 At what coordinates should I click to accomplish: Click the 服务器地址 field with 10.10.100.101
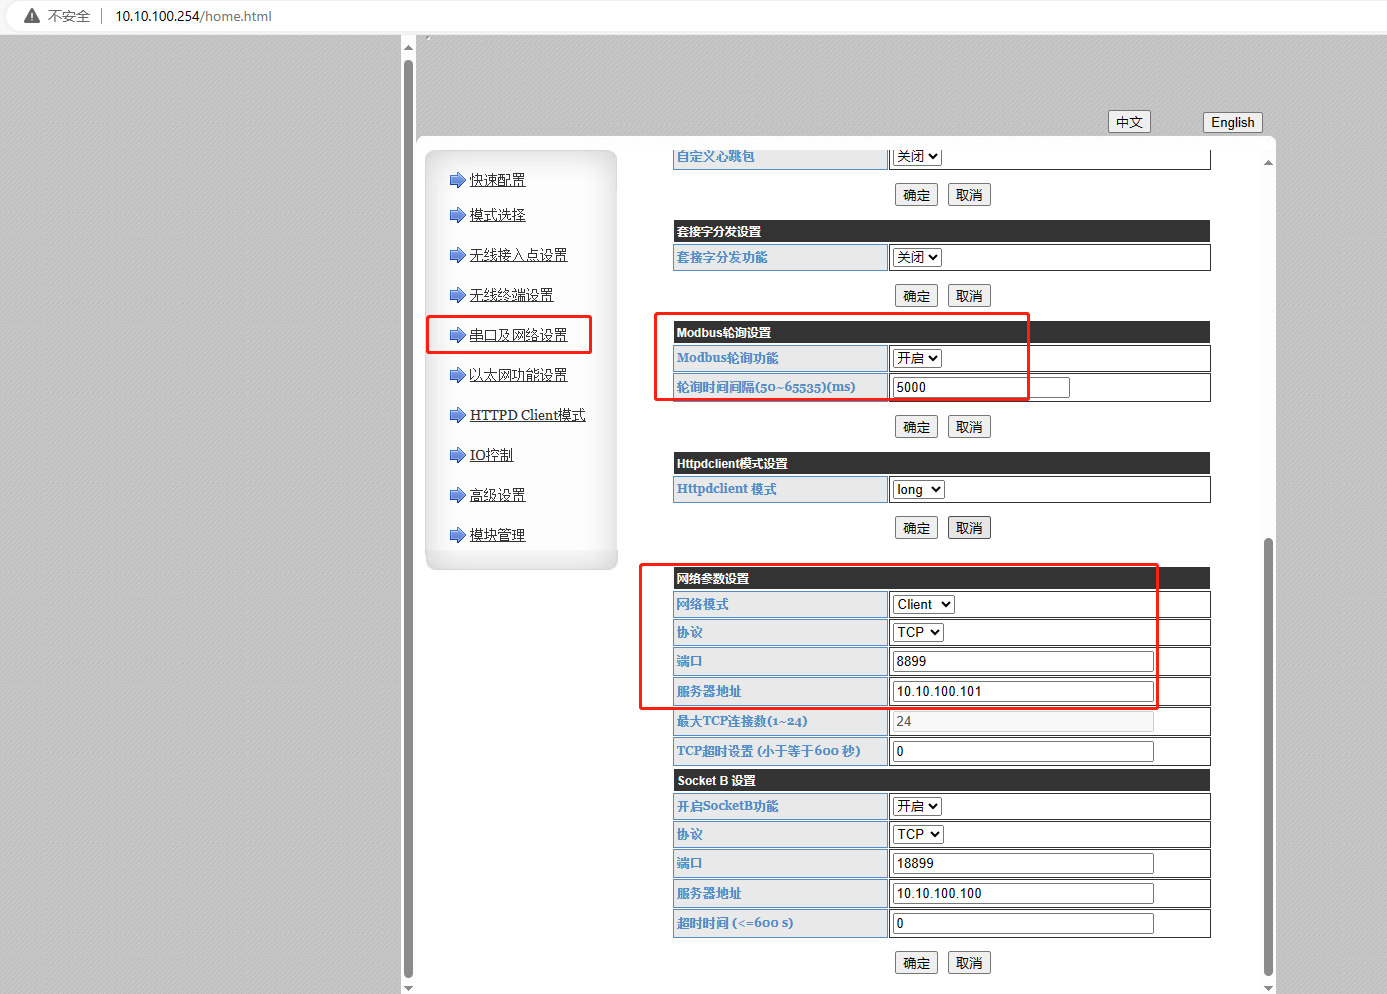coord(1022,691)
